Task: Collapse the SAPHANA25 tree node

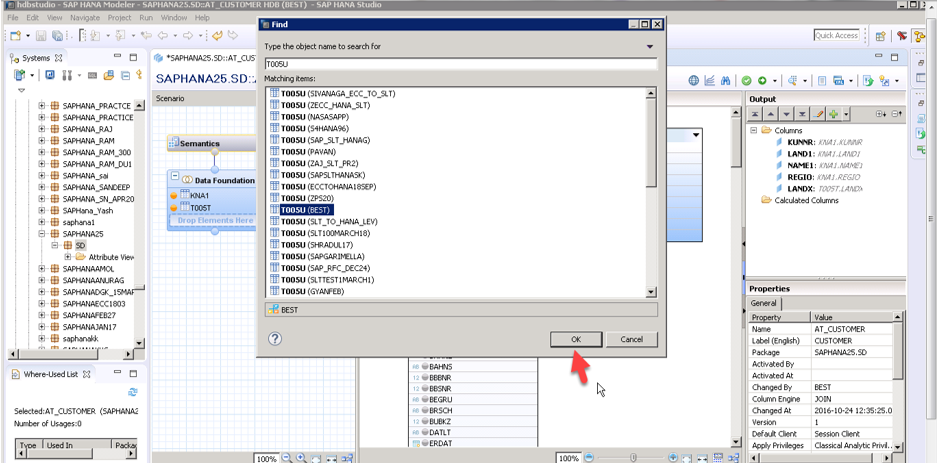Action: (42, 234)
